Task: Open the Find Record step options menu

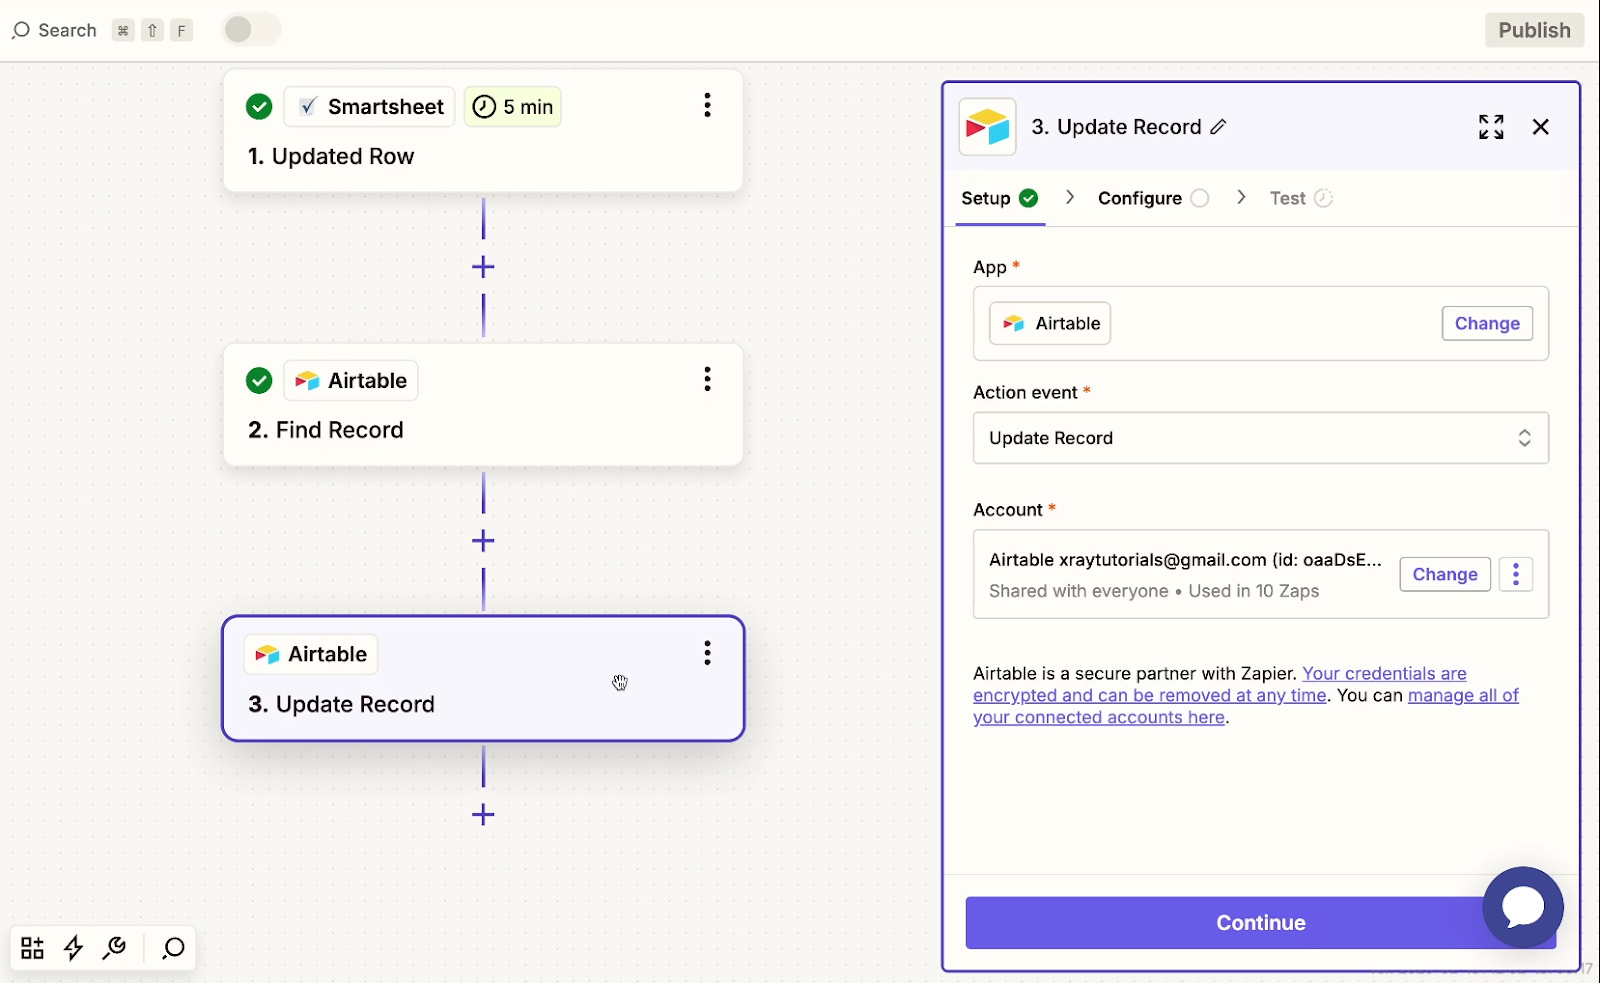Action: [707, 379]
